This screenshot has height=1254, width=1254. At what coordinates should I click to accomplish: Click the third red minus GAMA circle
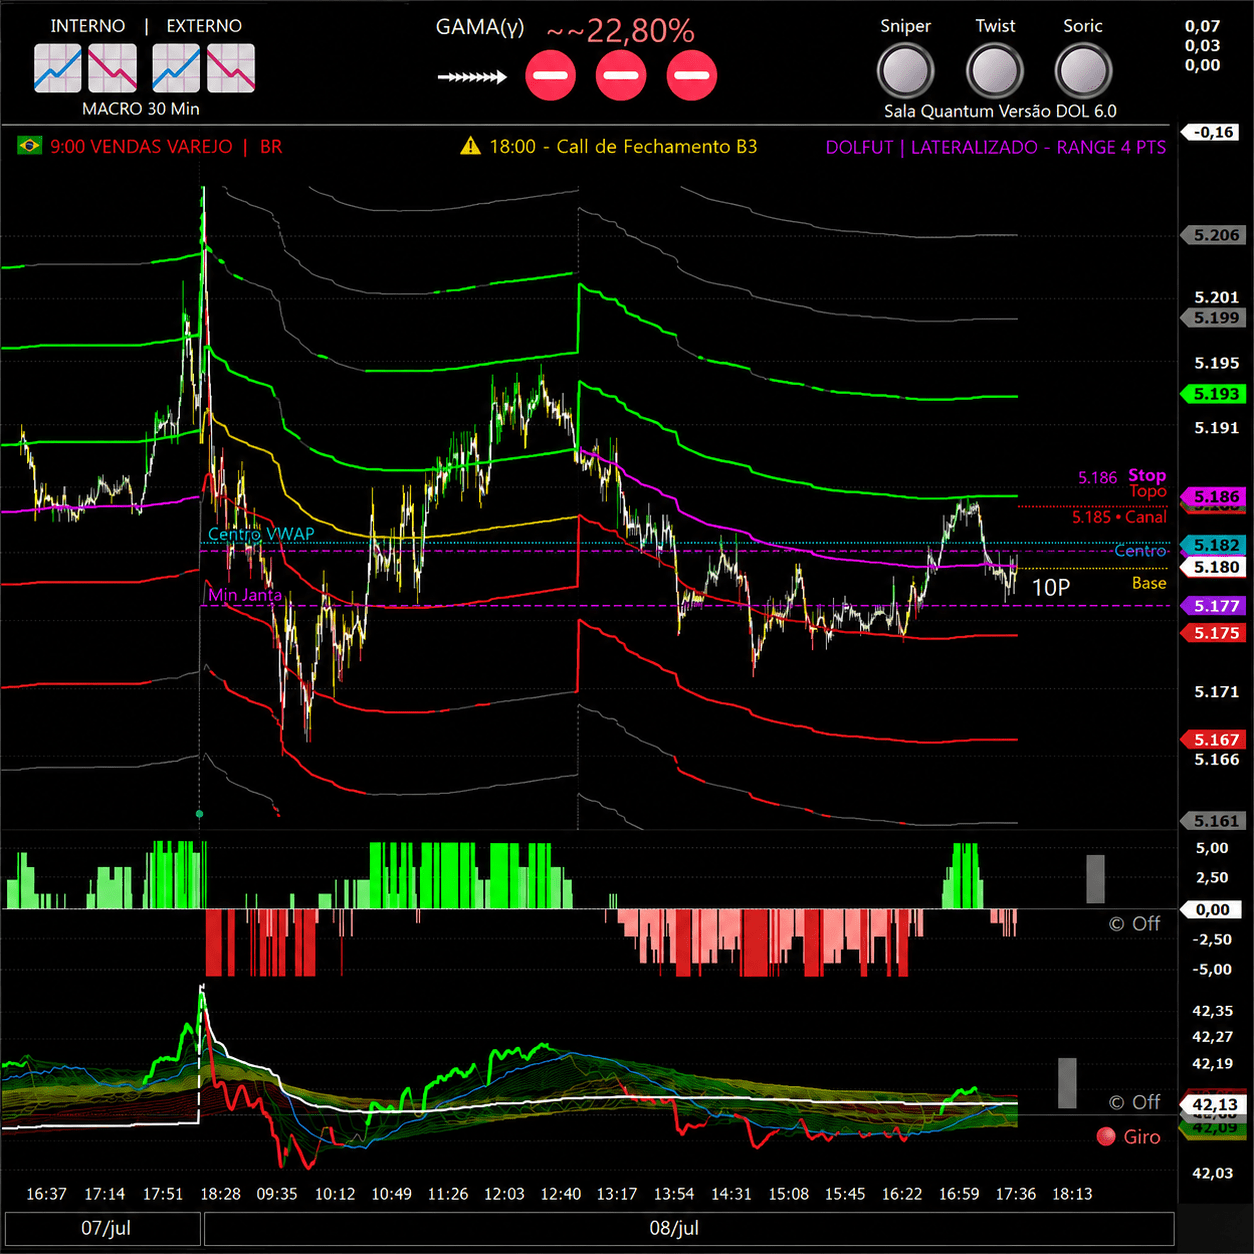[x=692, y=75]
